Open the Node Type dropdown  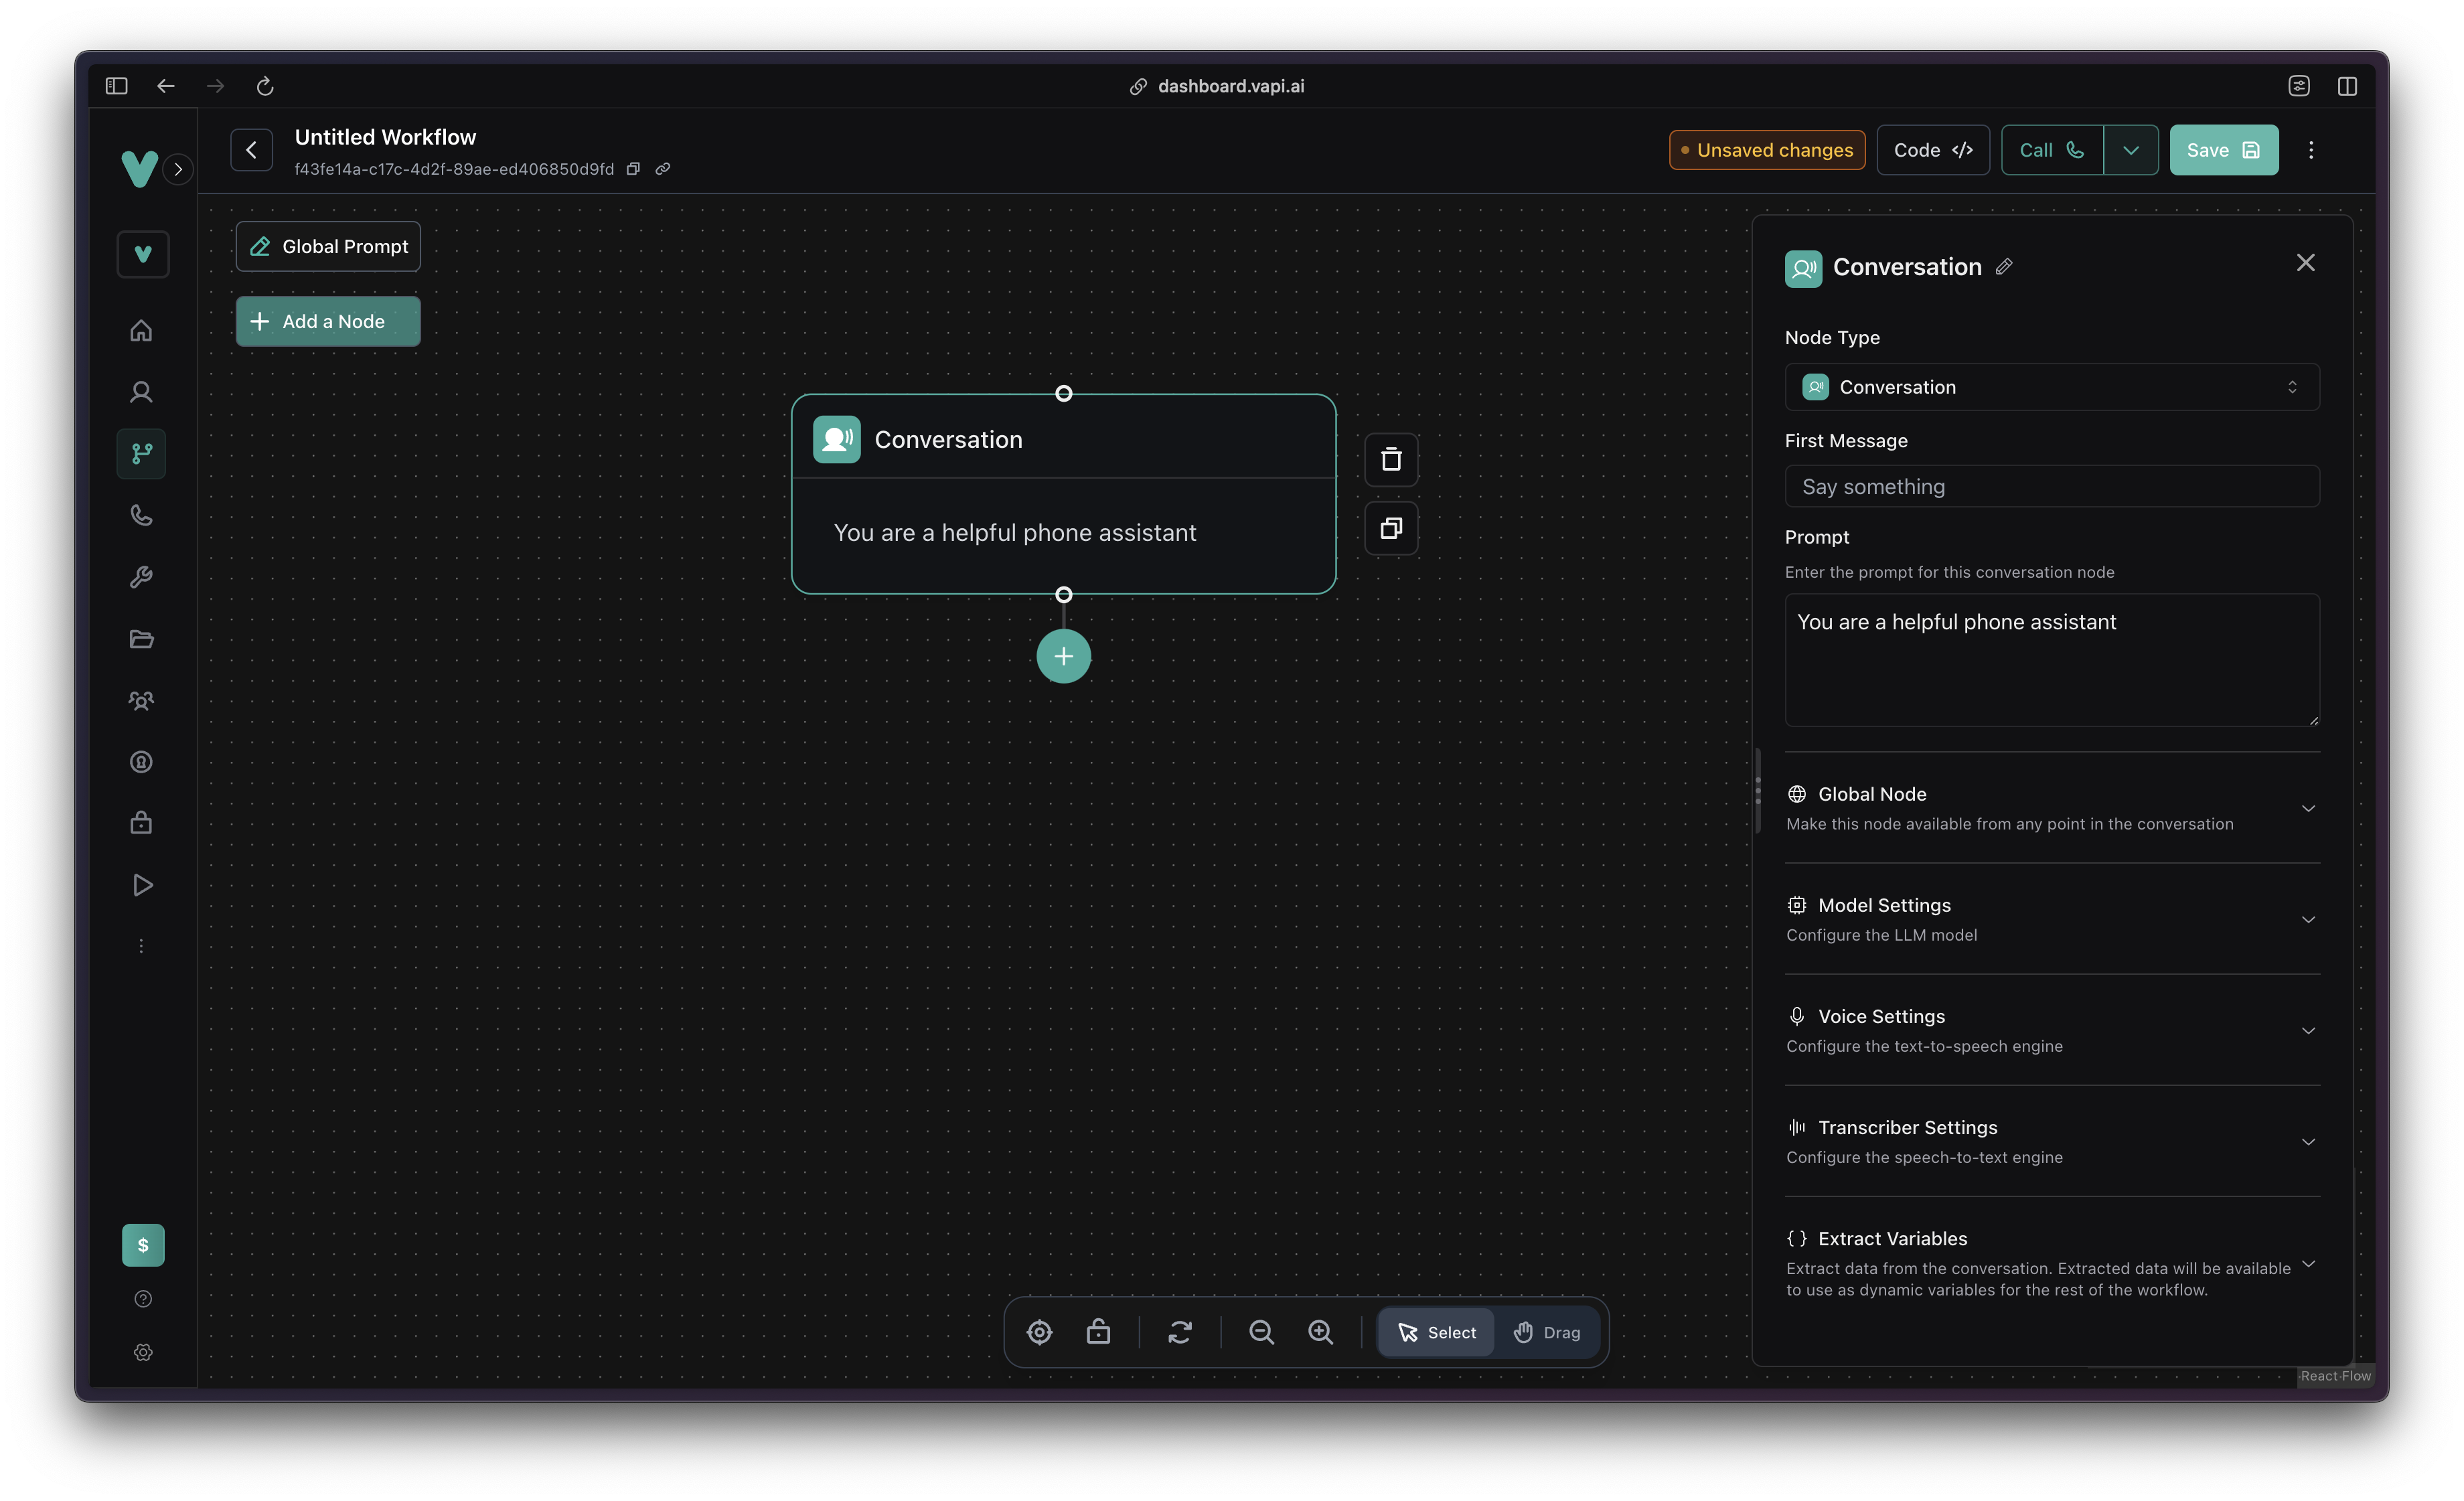pyautogui.click(x=2051, y=387)
